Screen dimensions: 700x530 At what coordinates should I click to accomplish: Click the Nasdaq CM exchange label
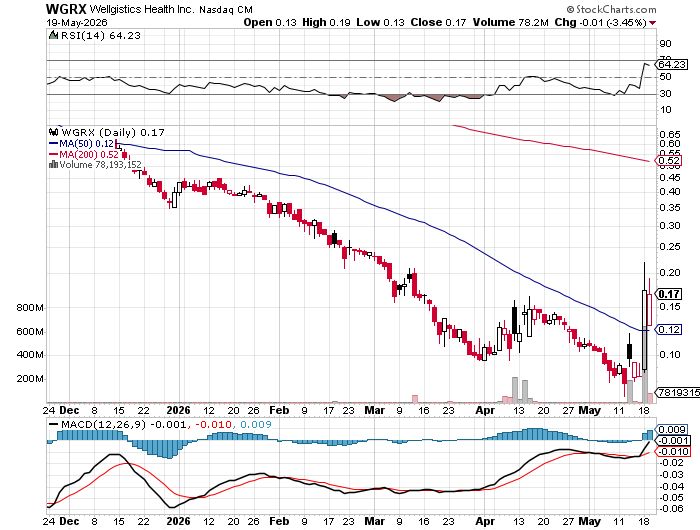click(225, 9)
